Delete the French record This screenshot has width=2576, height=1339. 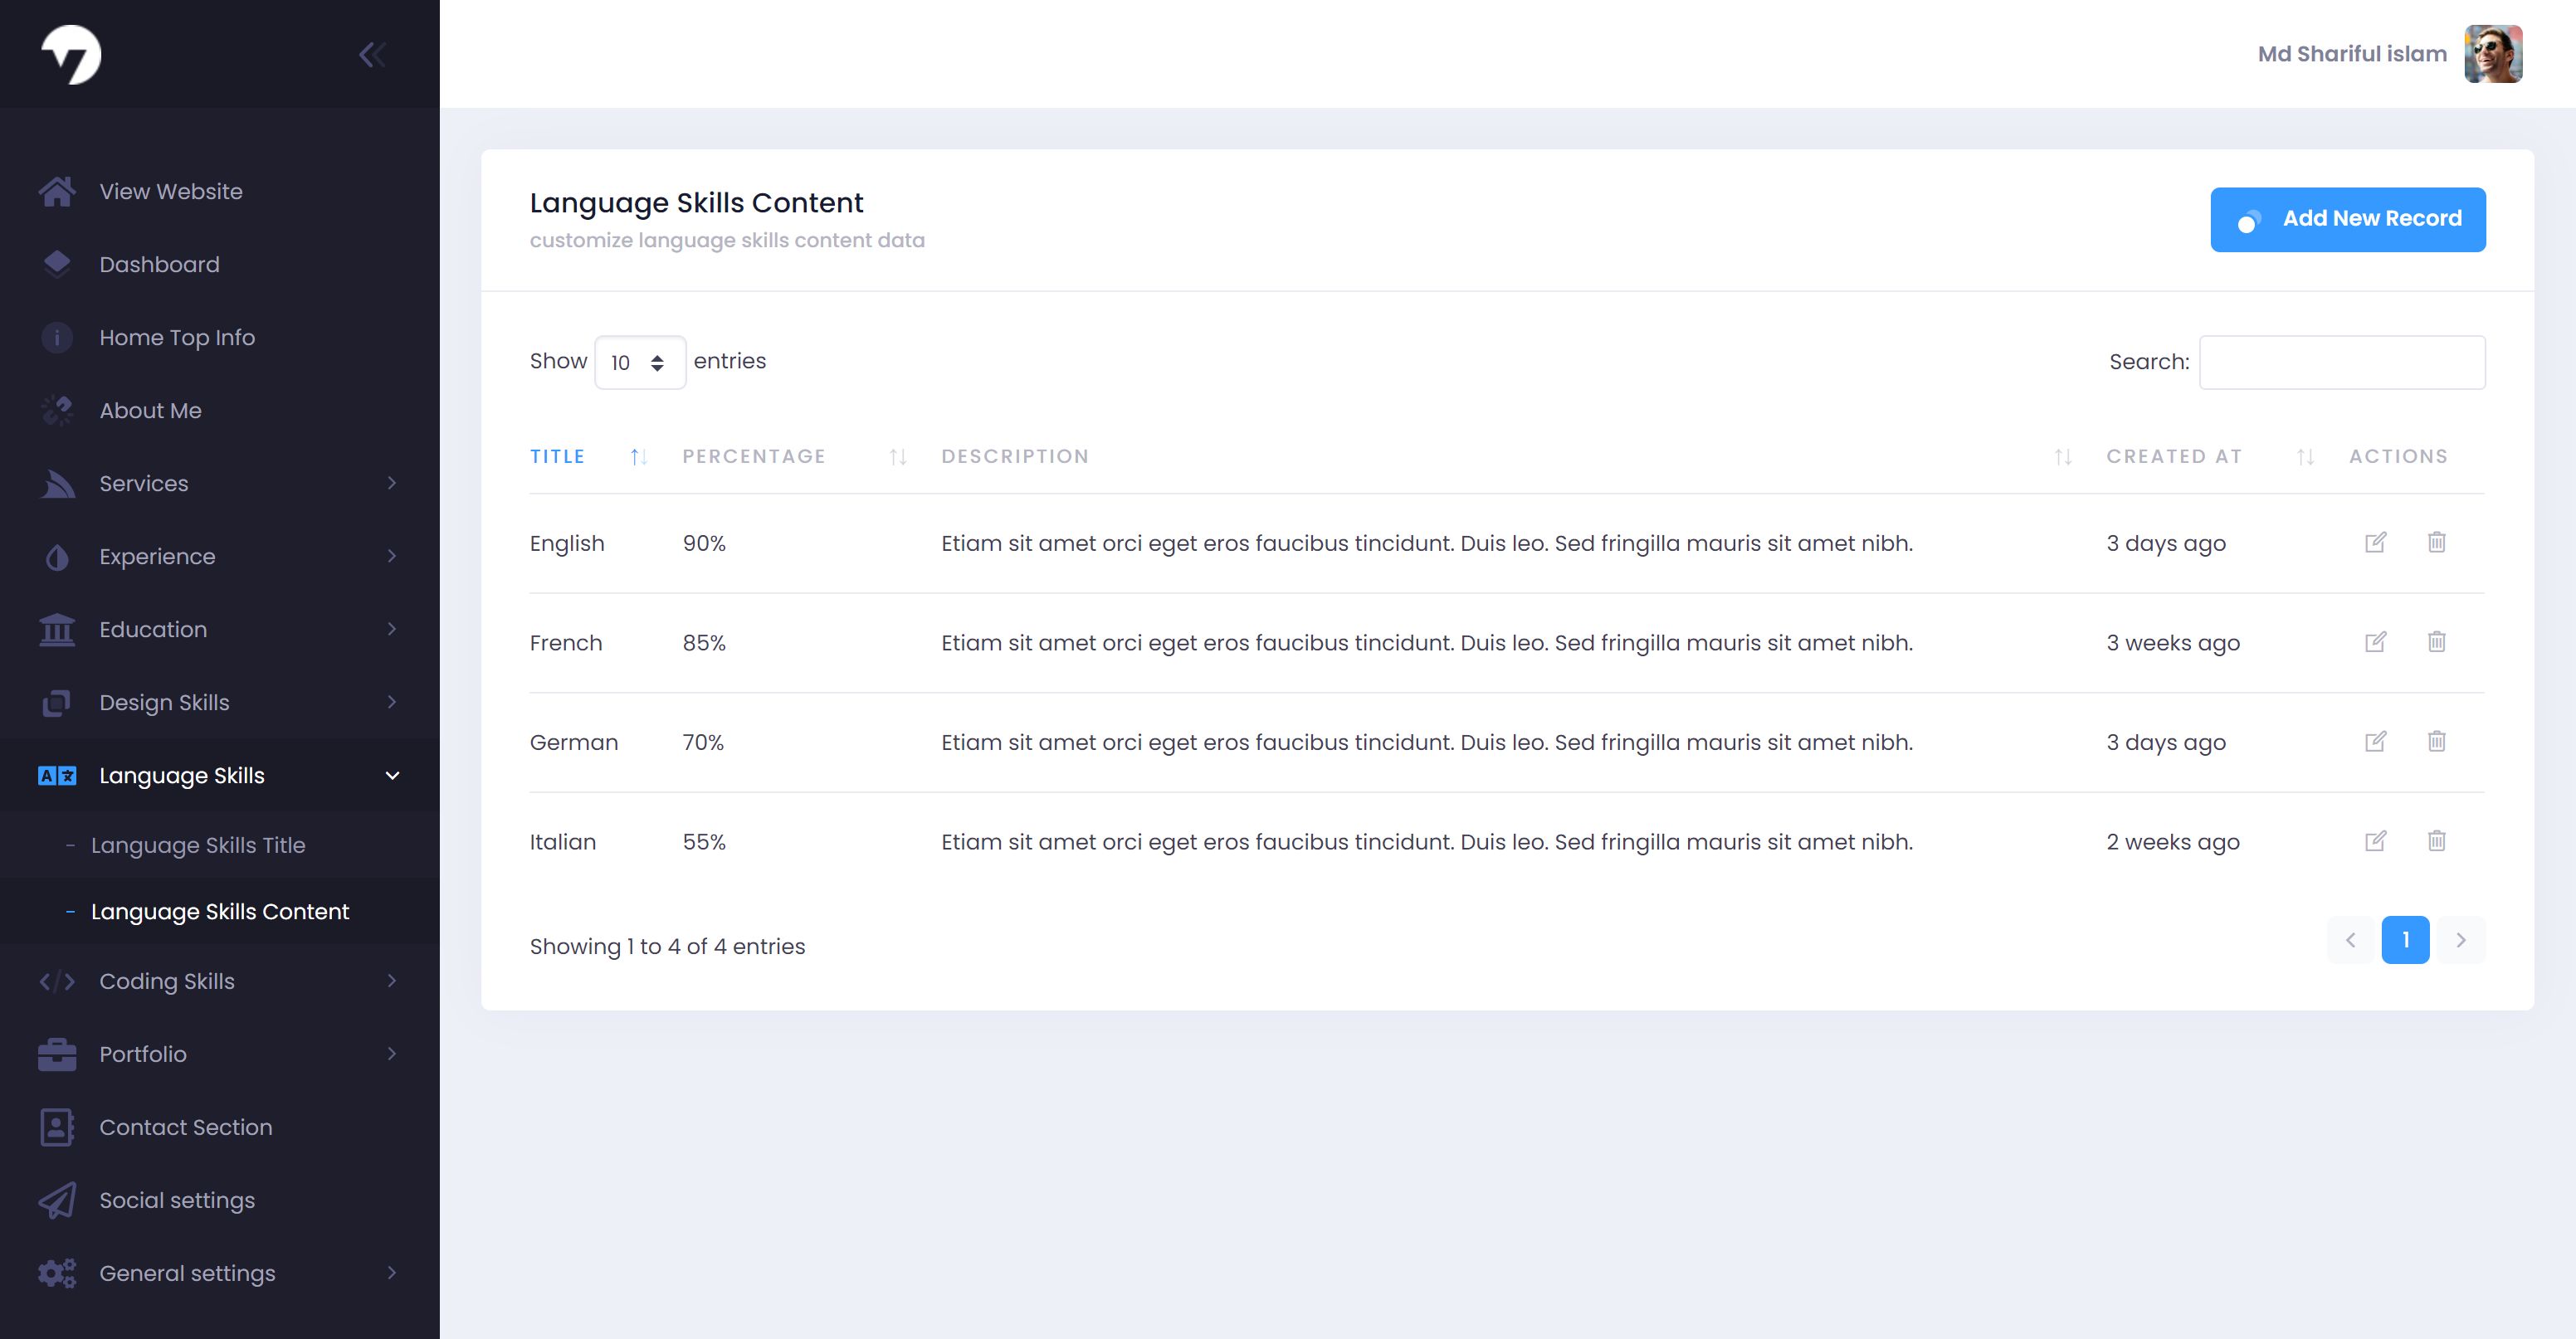2437,641
